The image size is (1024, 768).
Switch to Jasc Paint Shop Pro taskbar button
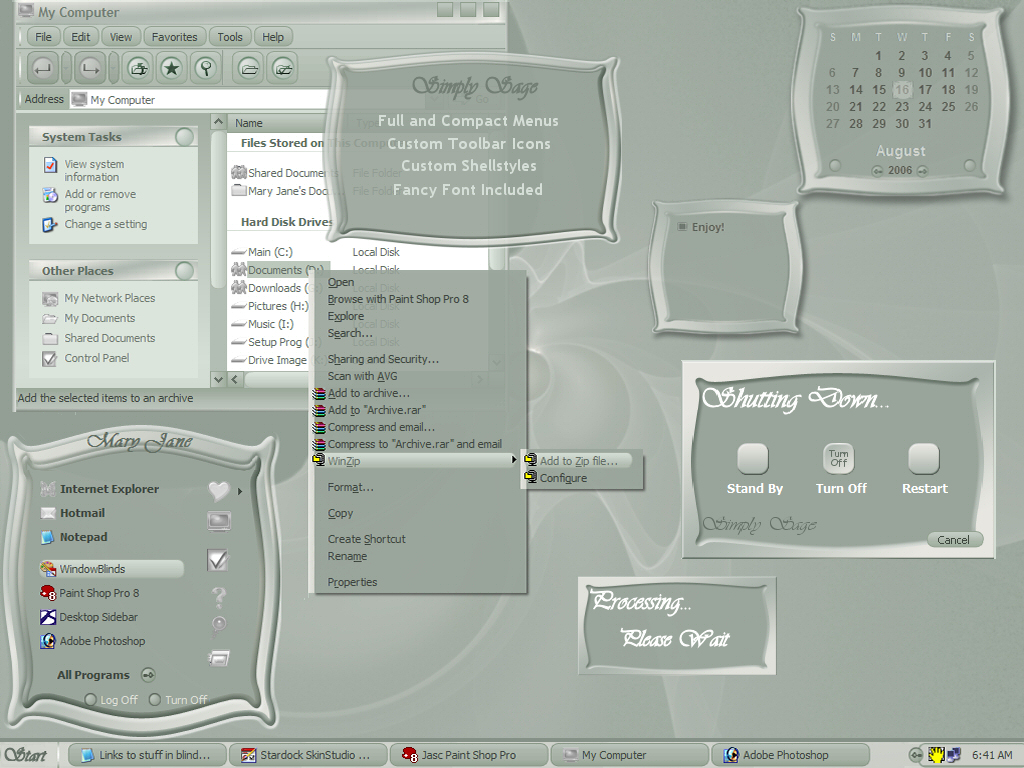click(x=468, y=755)
